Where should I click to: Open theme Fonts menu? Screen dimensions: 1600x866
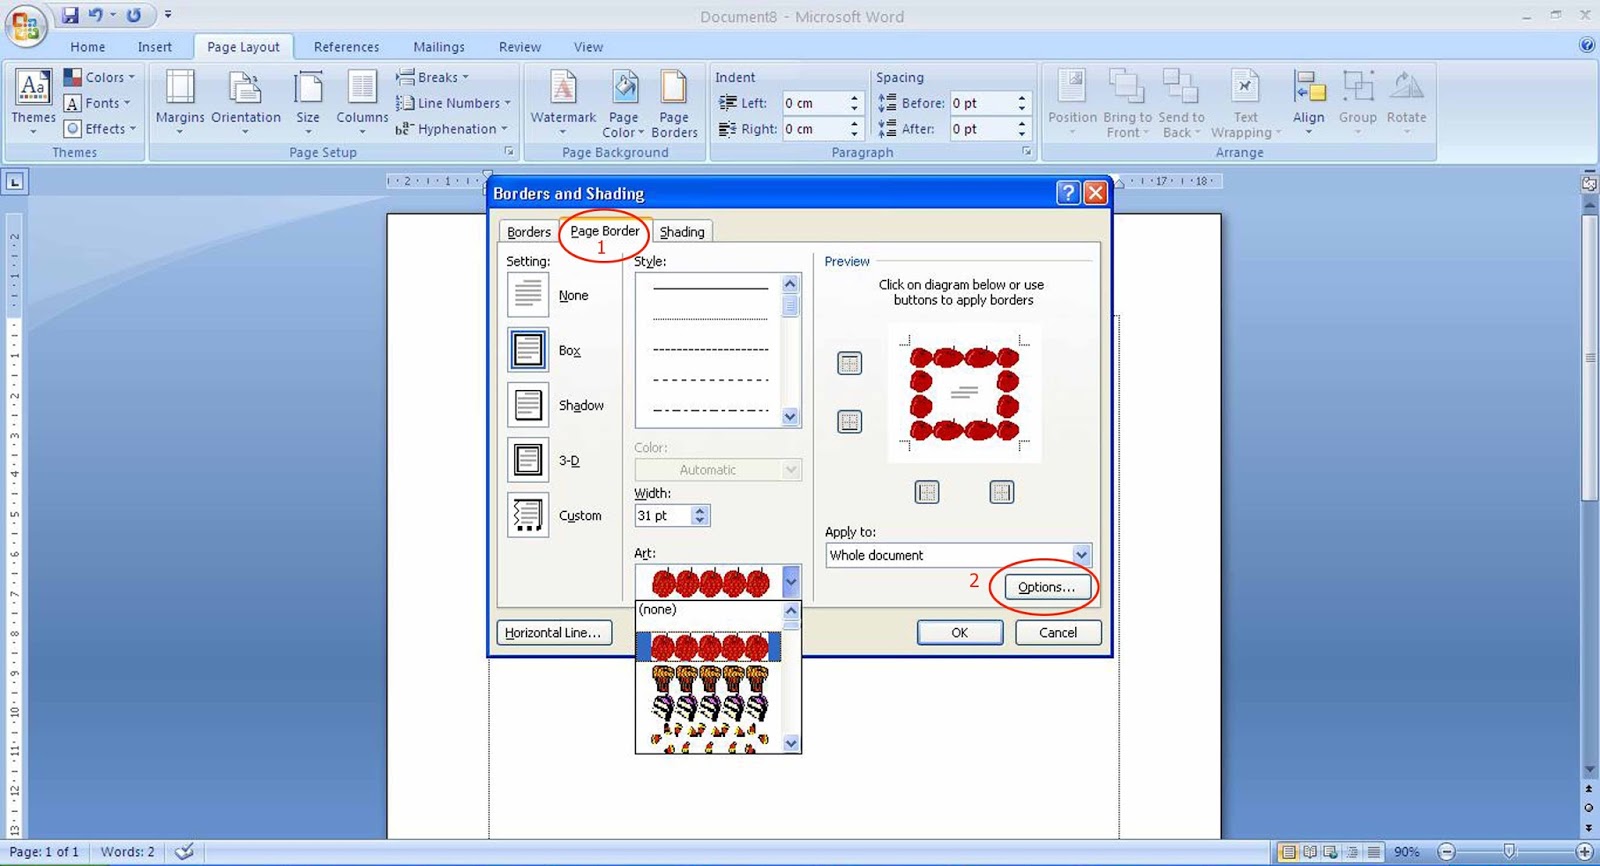(97, 103)
